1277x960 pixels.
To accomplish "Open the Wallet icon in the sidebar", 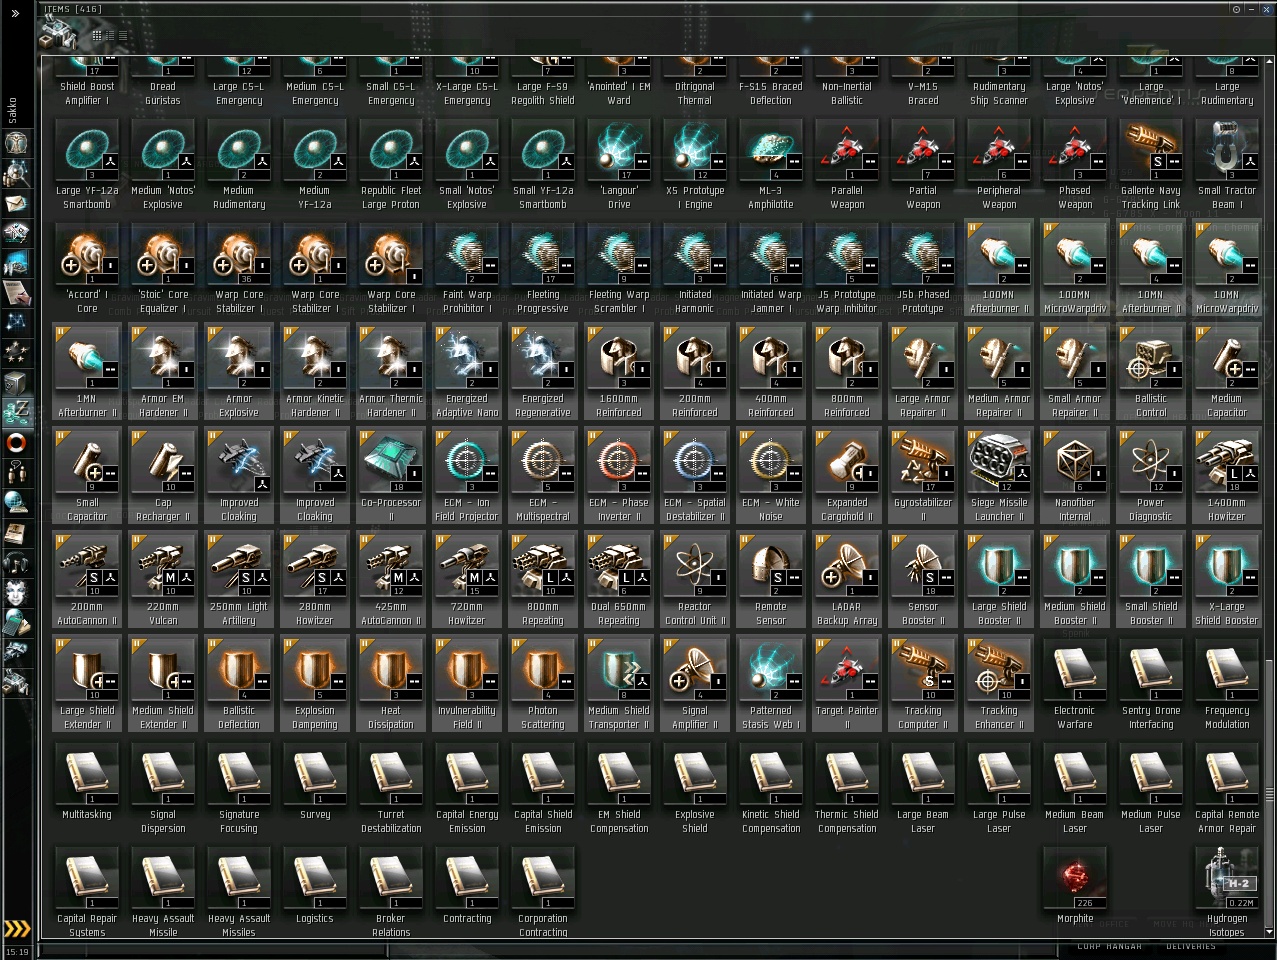I will (16, 412).
